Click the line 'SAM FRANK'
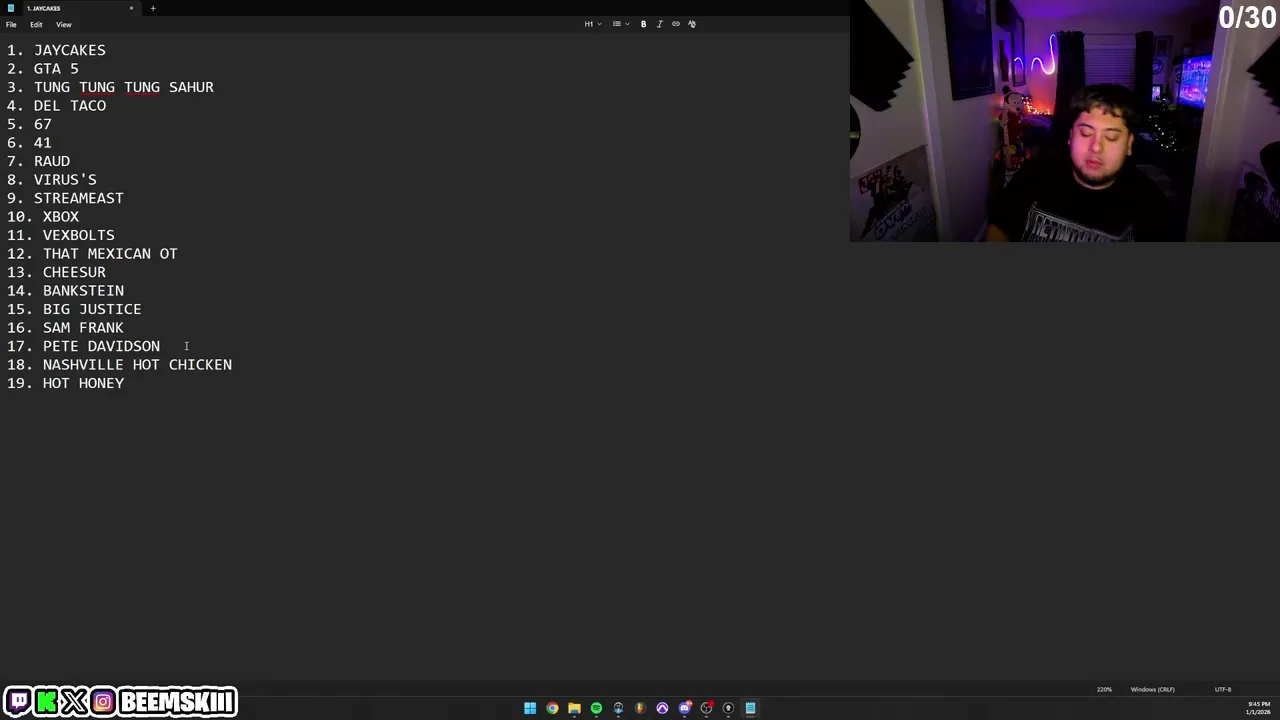The width and height of the screenshot is (1280, 720). (x=83, y=328)
